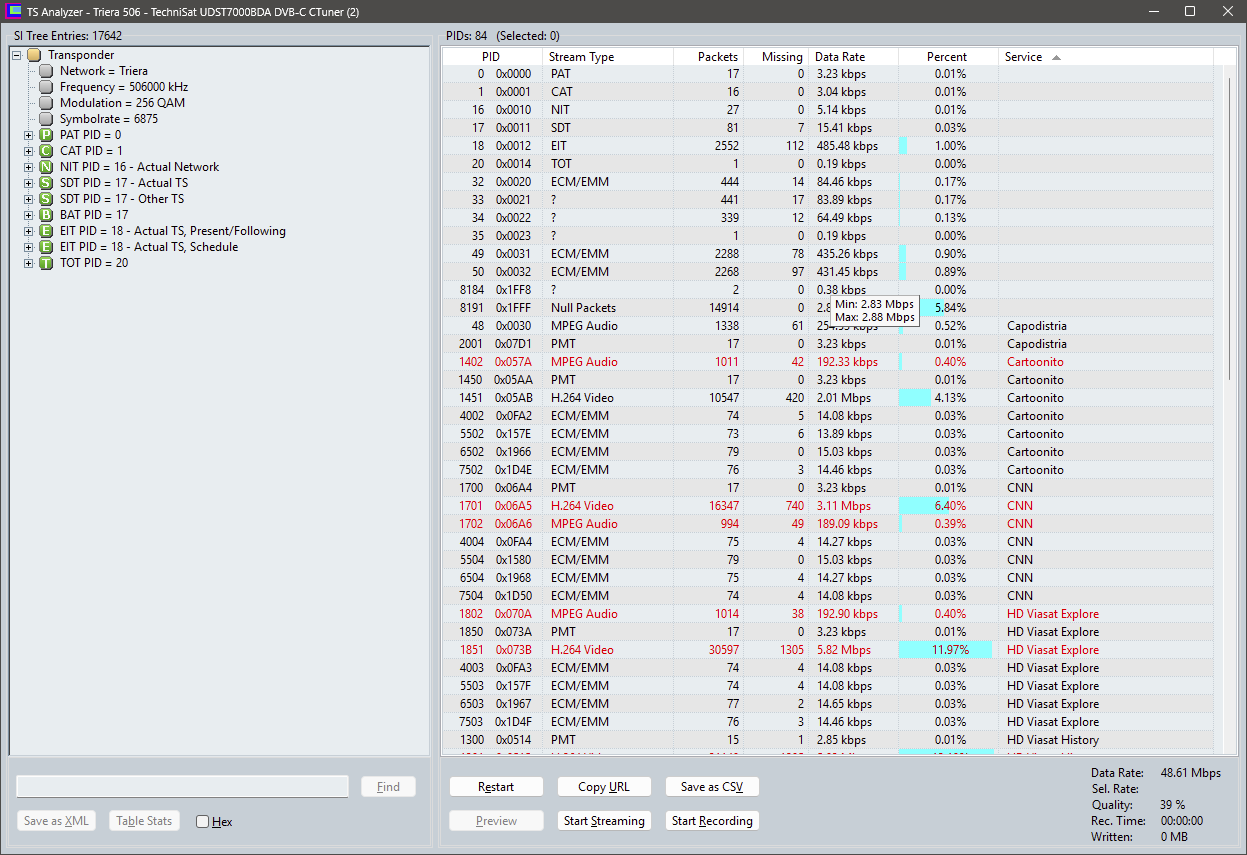Click the S icon for SDT Actual TS
Screen dimensions: 1247x855
click(46, 183)
